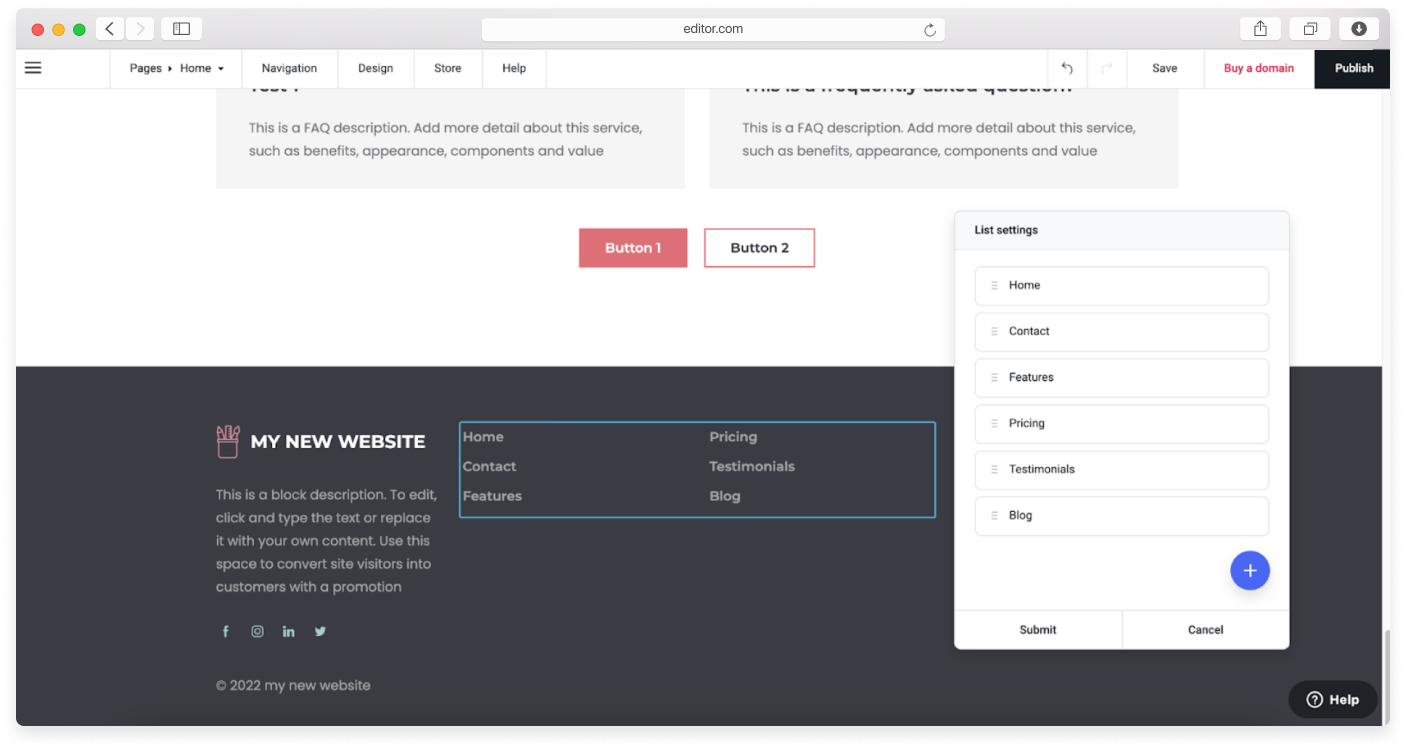Click drag handle icon next to Pricing item
This screenshot has height=750, width=1406.
(994, 424)
